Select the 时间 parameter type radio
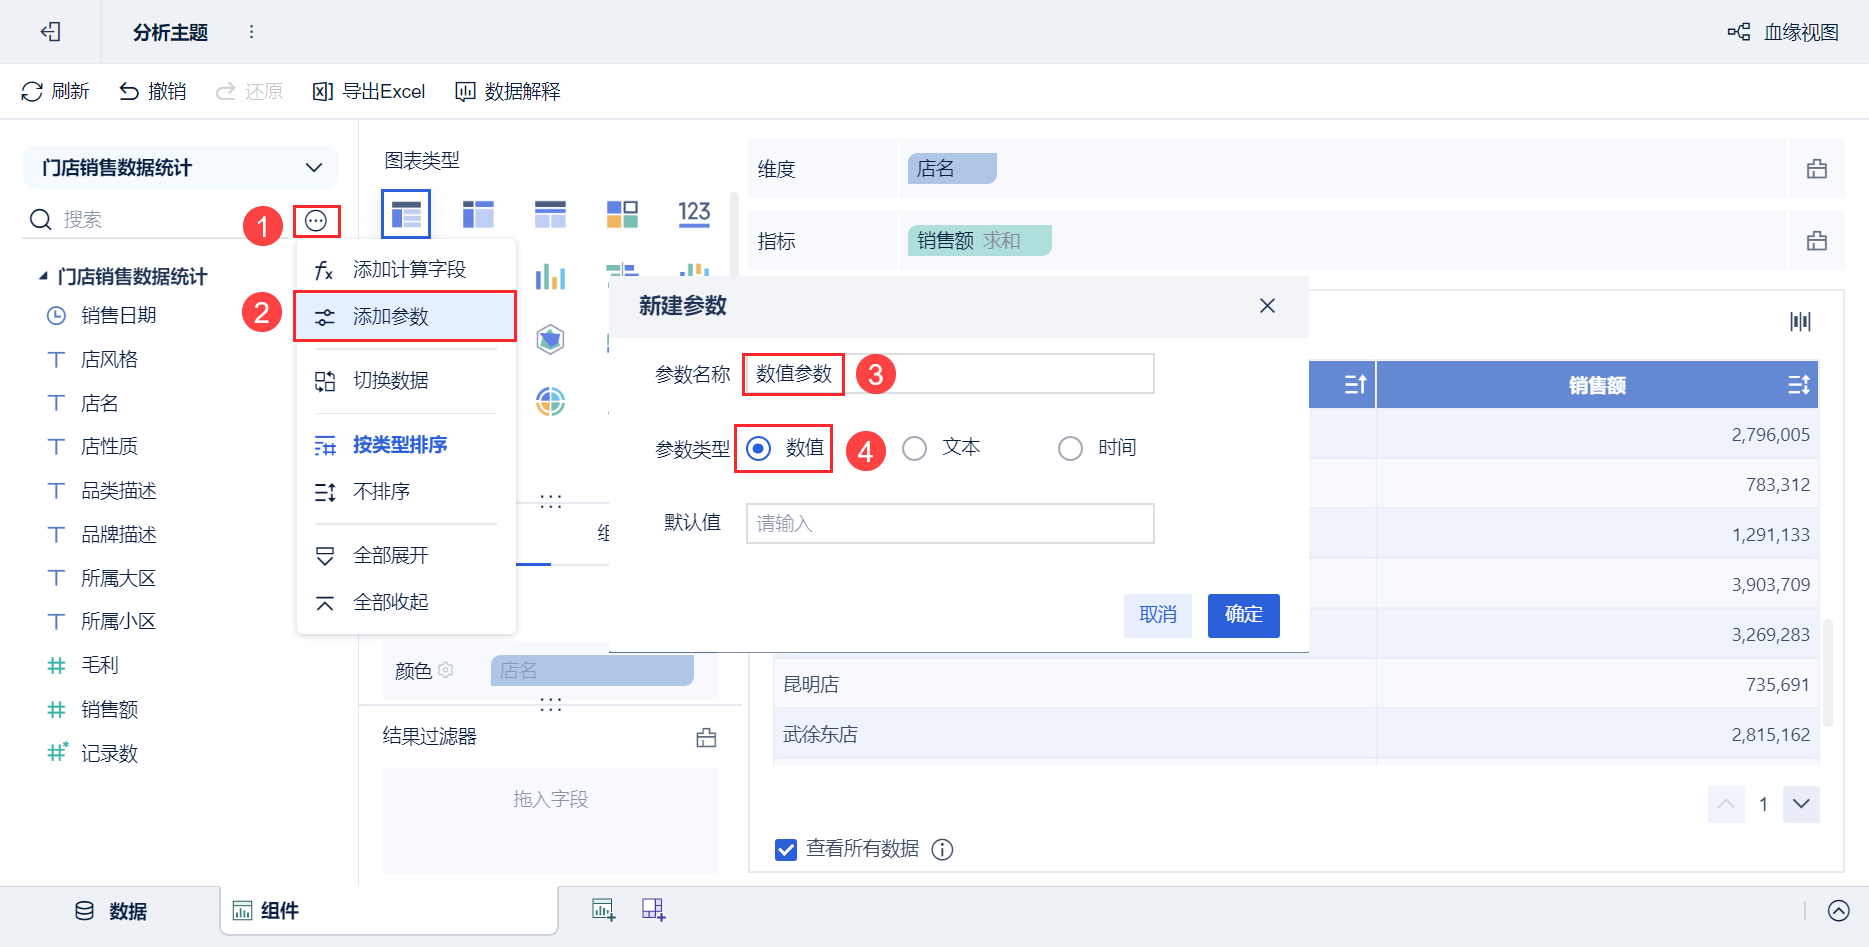This screenshot has height=947, width=1869. click(1070, 449)
